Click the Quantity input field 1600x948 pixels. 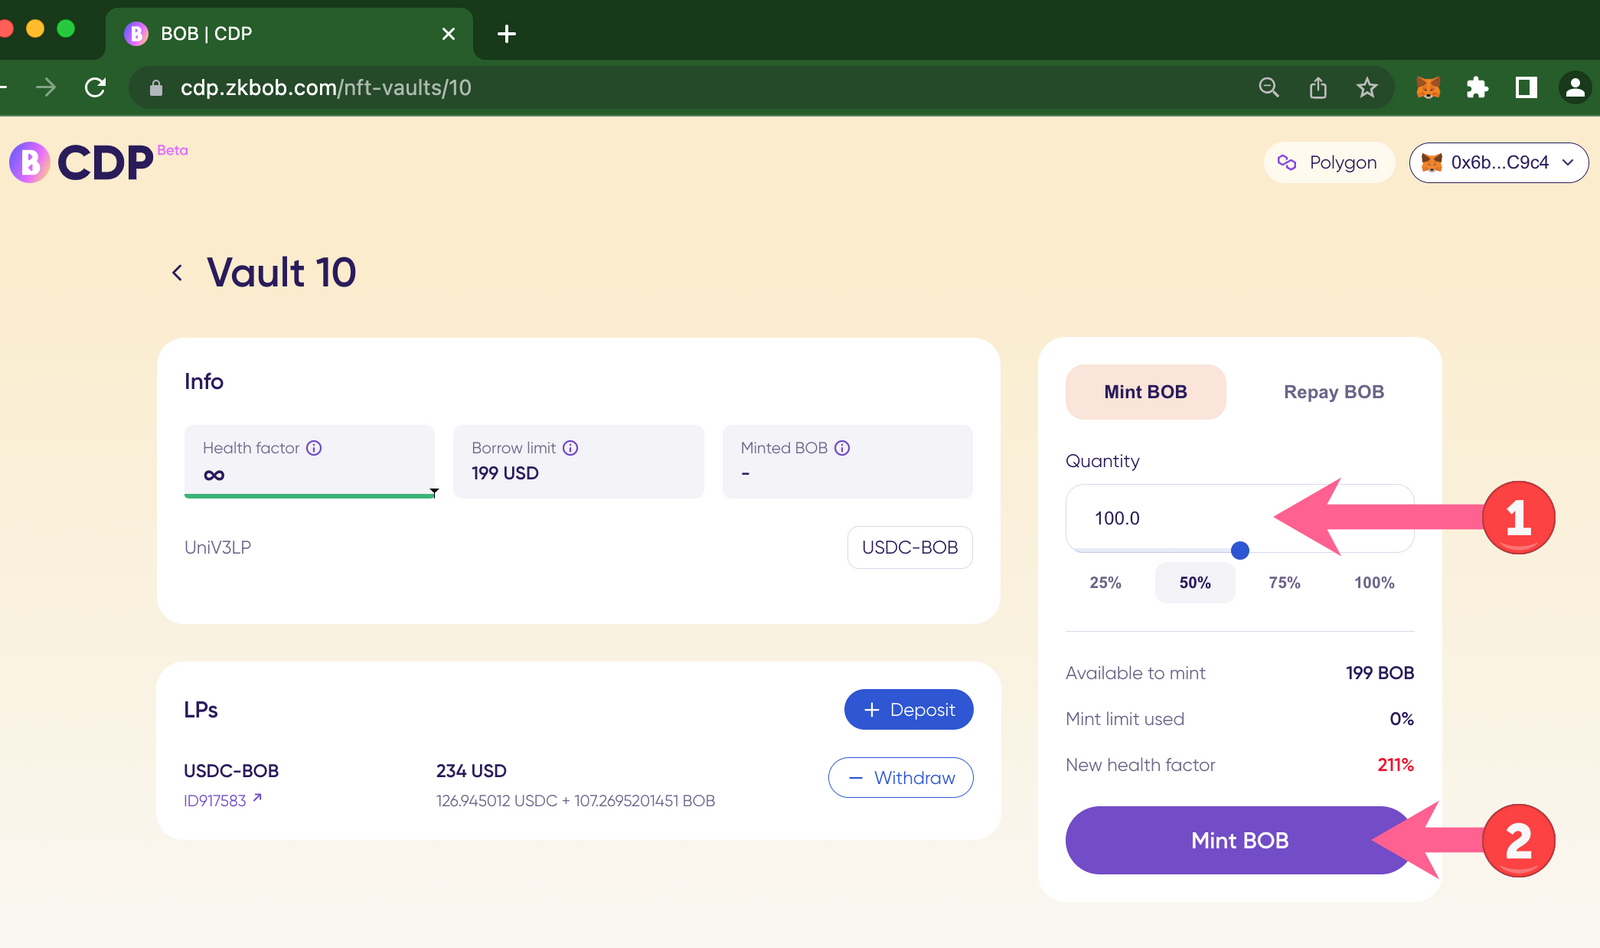(x=1240, y=518)
